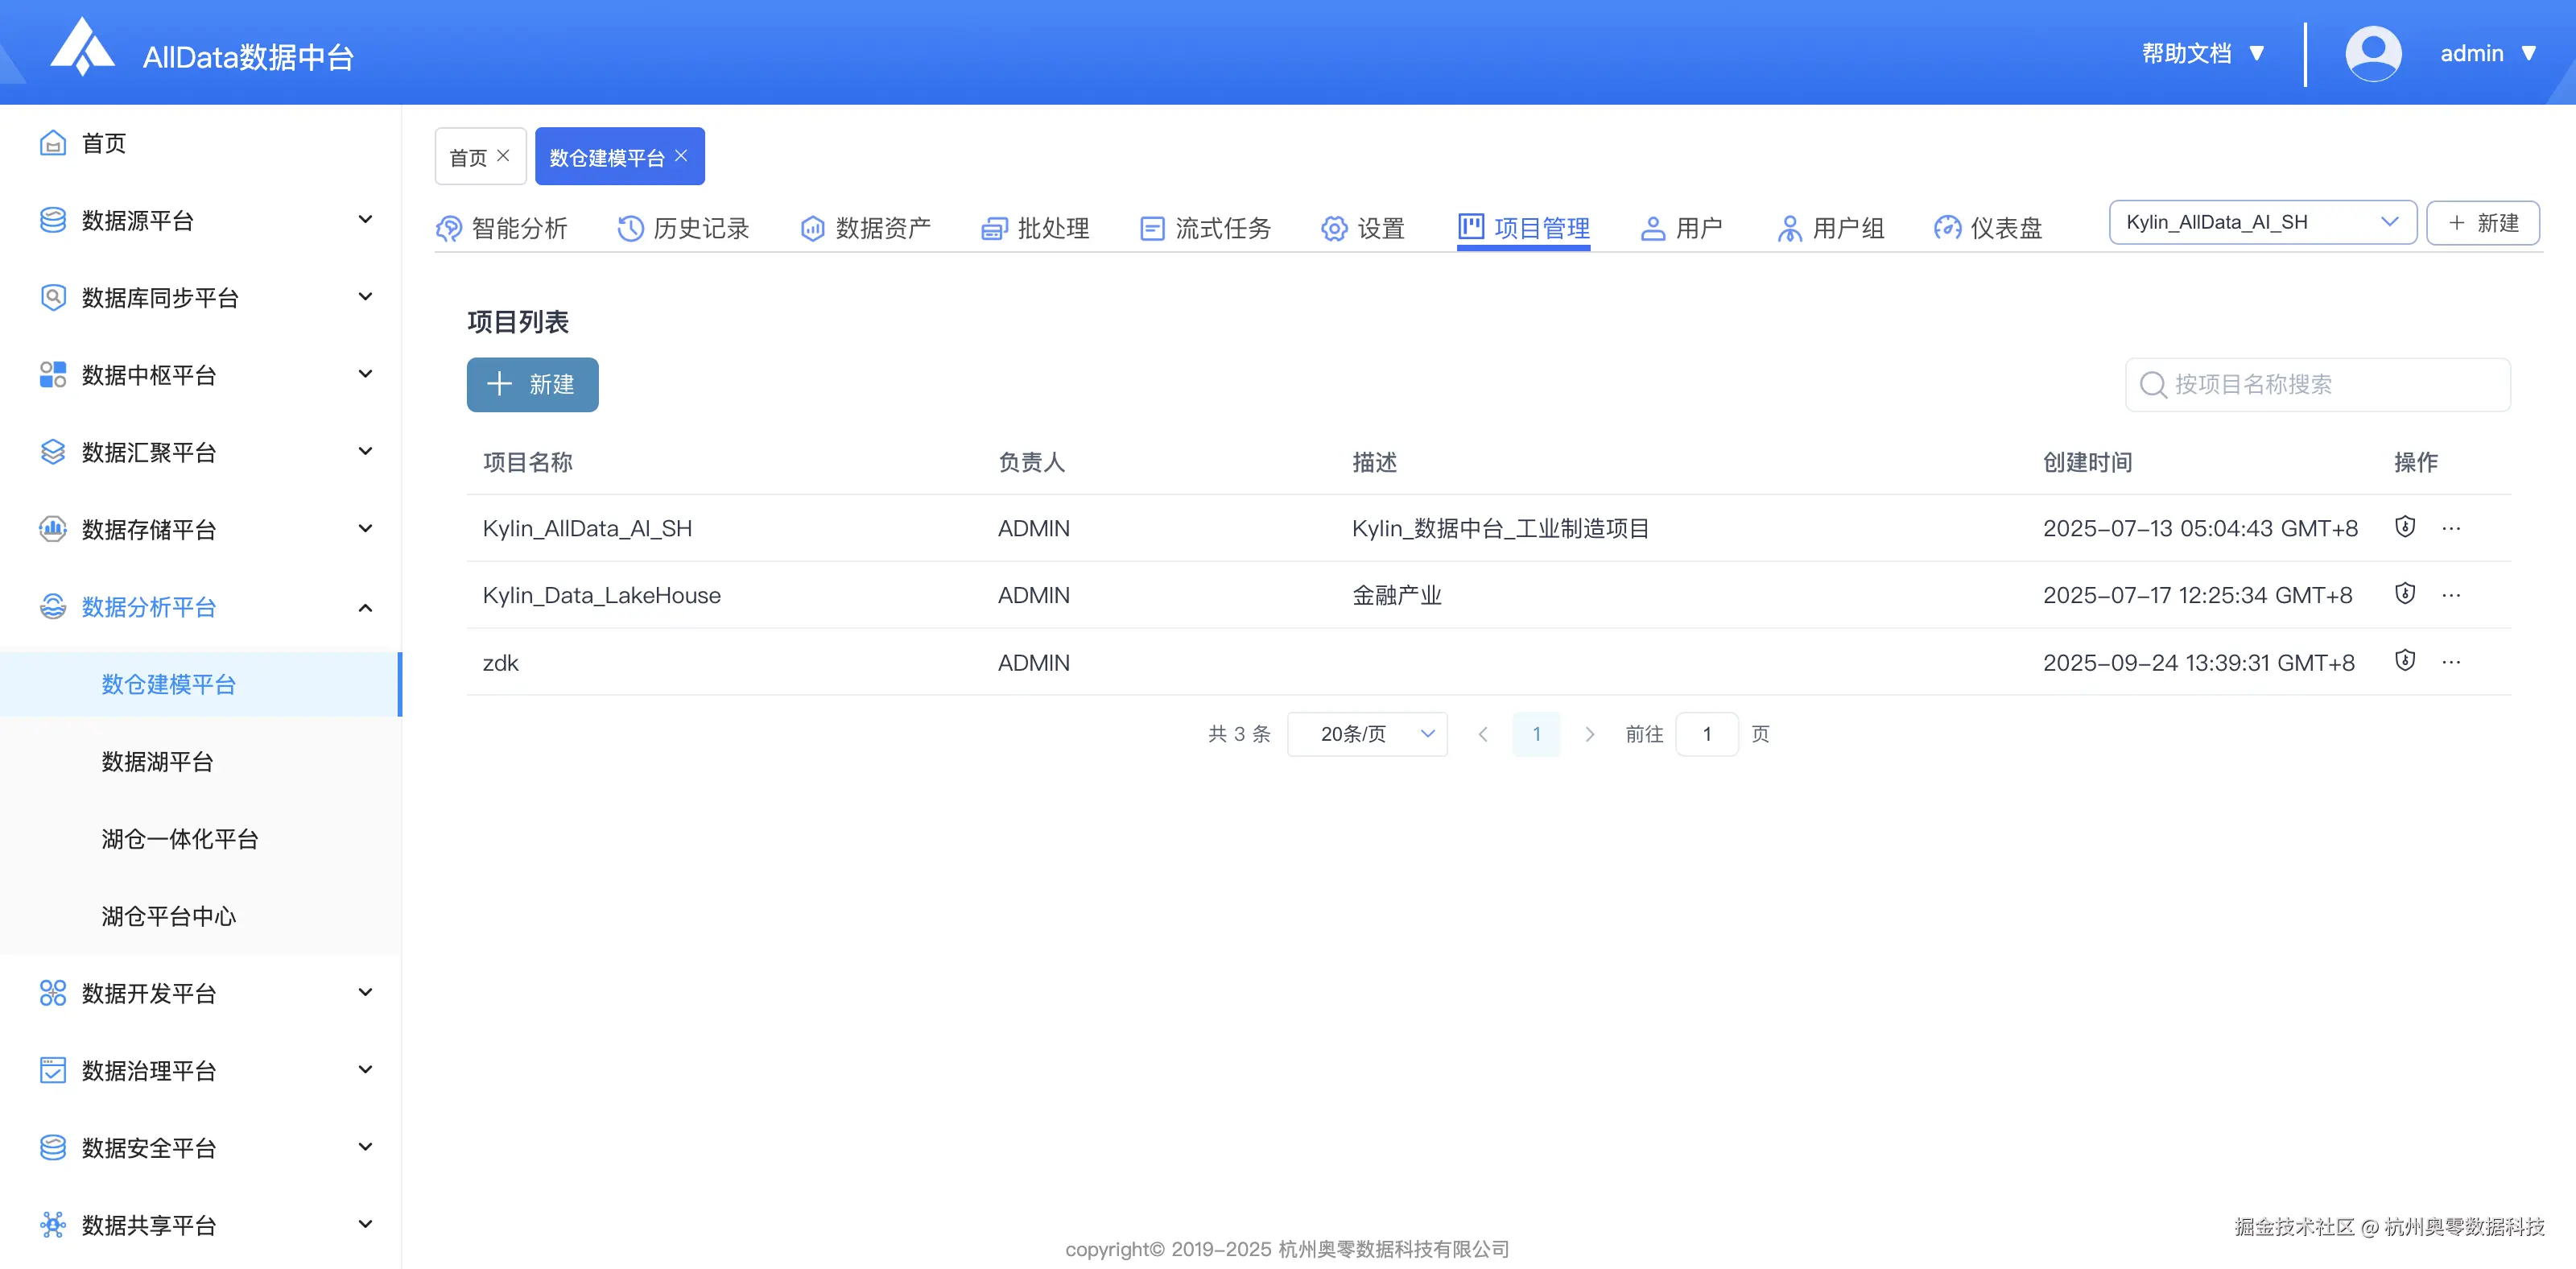Open more options for the zdk project
This screenshot has width=2576, height=1269.
2452,661
